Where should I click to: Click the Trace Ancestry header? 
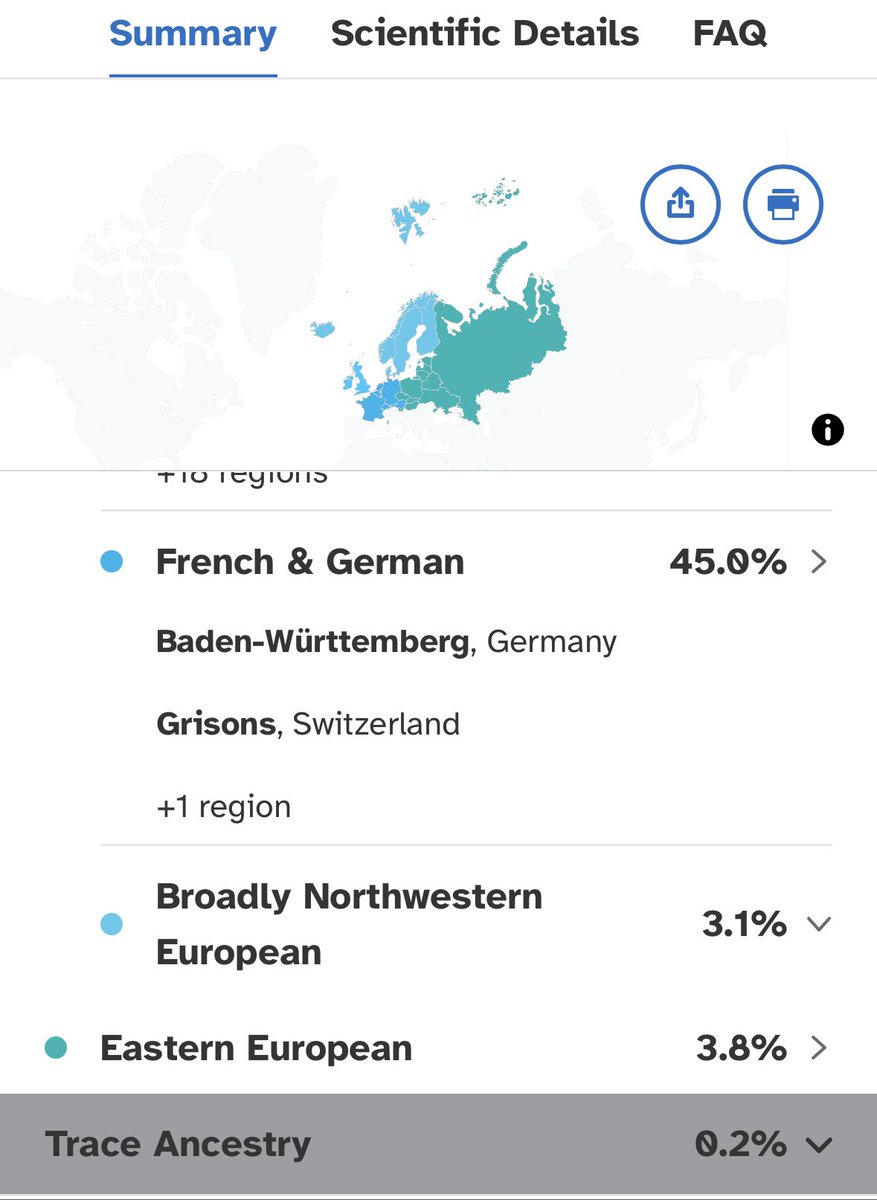click(x=178, y=1144)
